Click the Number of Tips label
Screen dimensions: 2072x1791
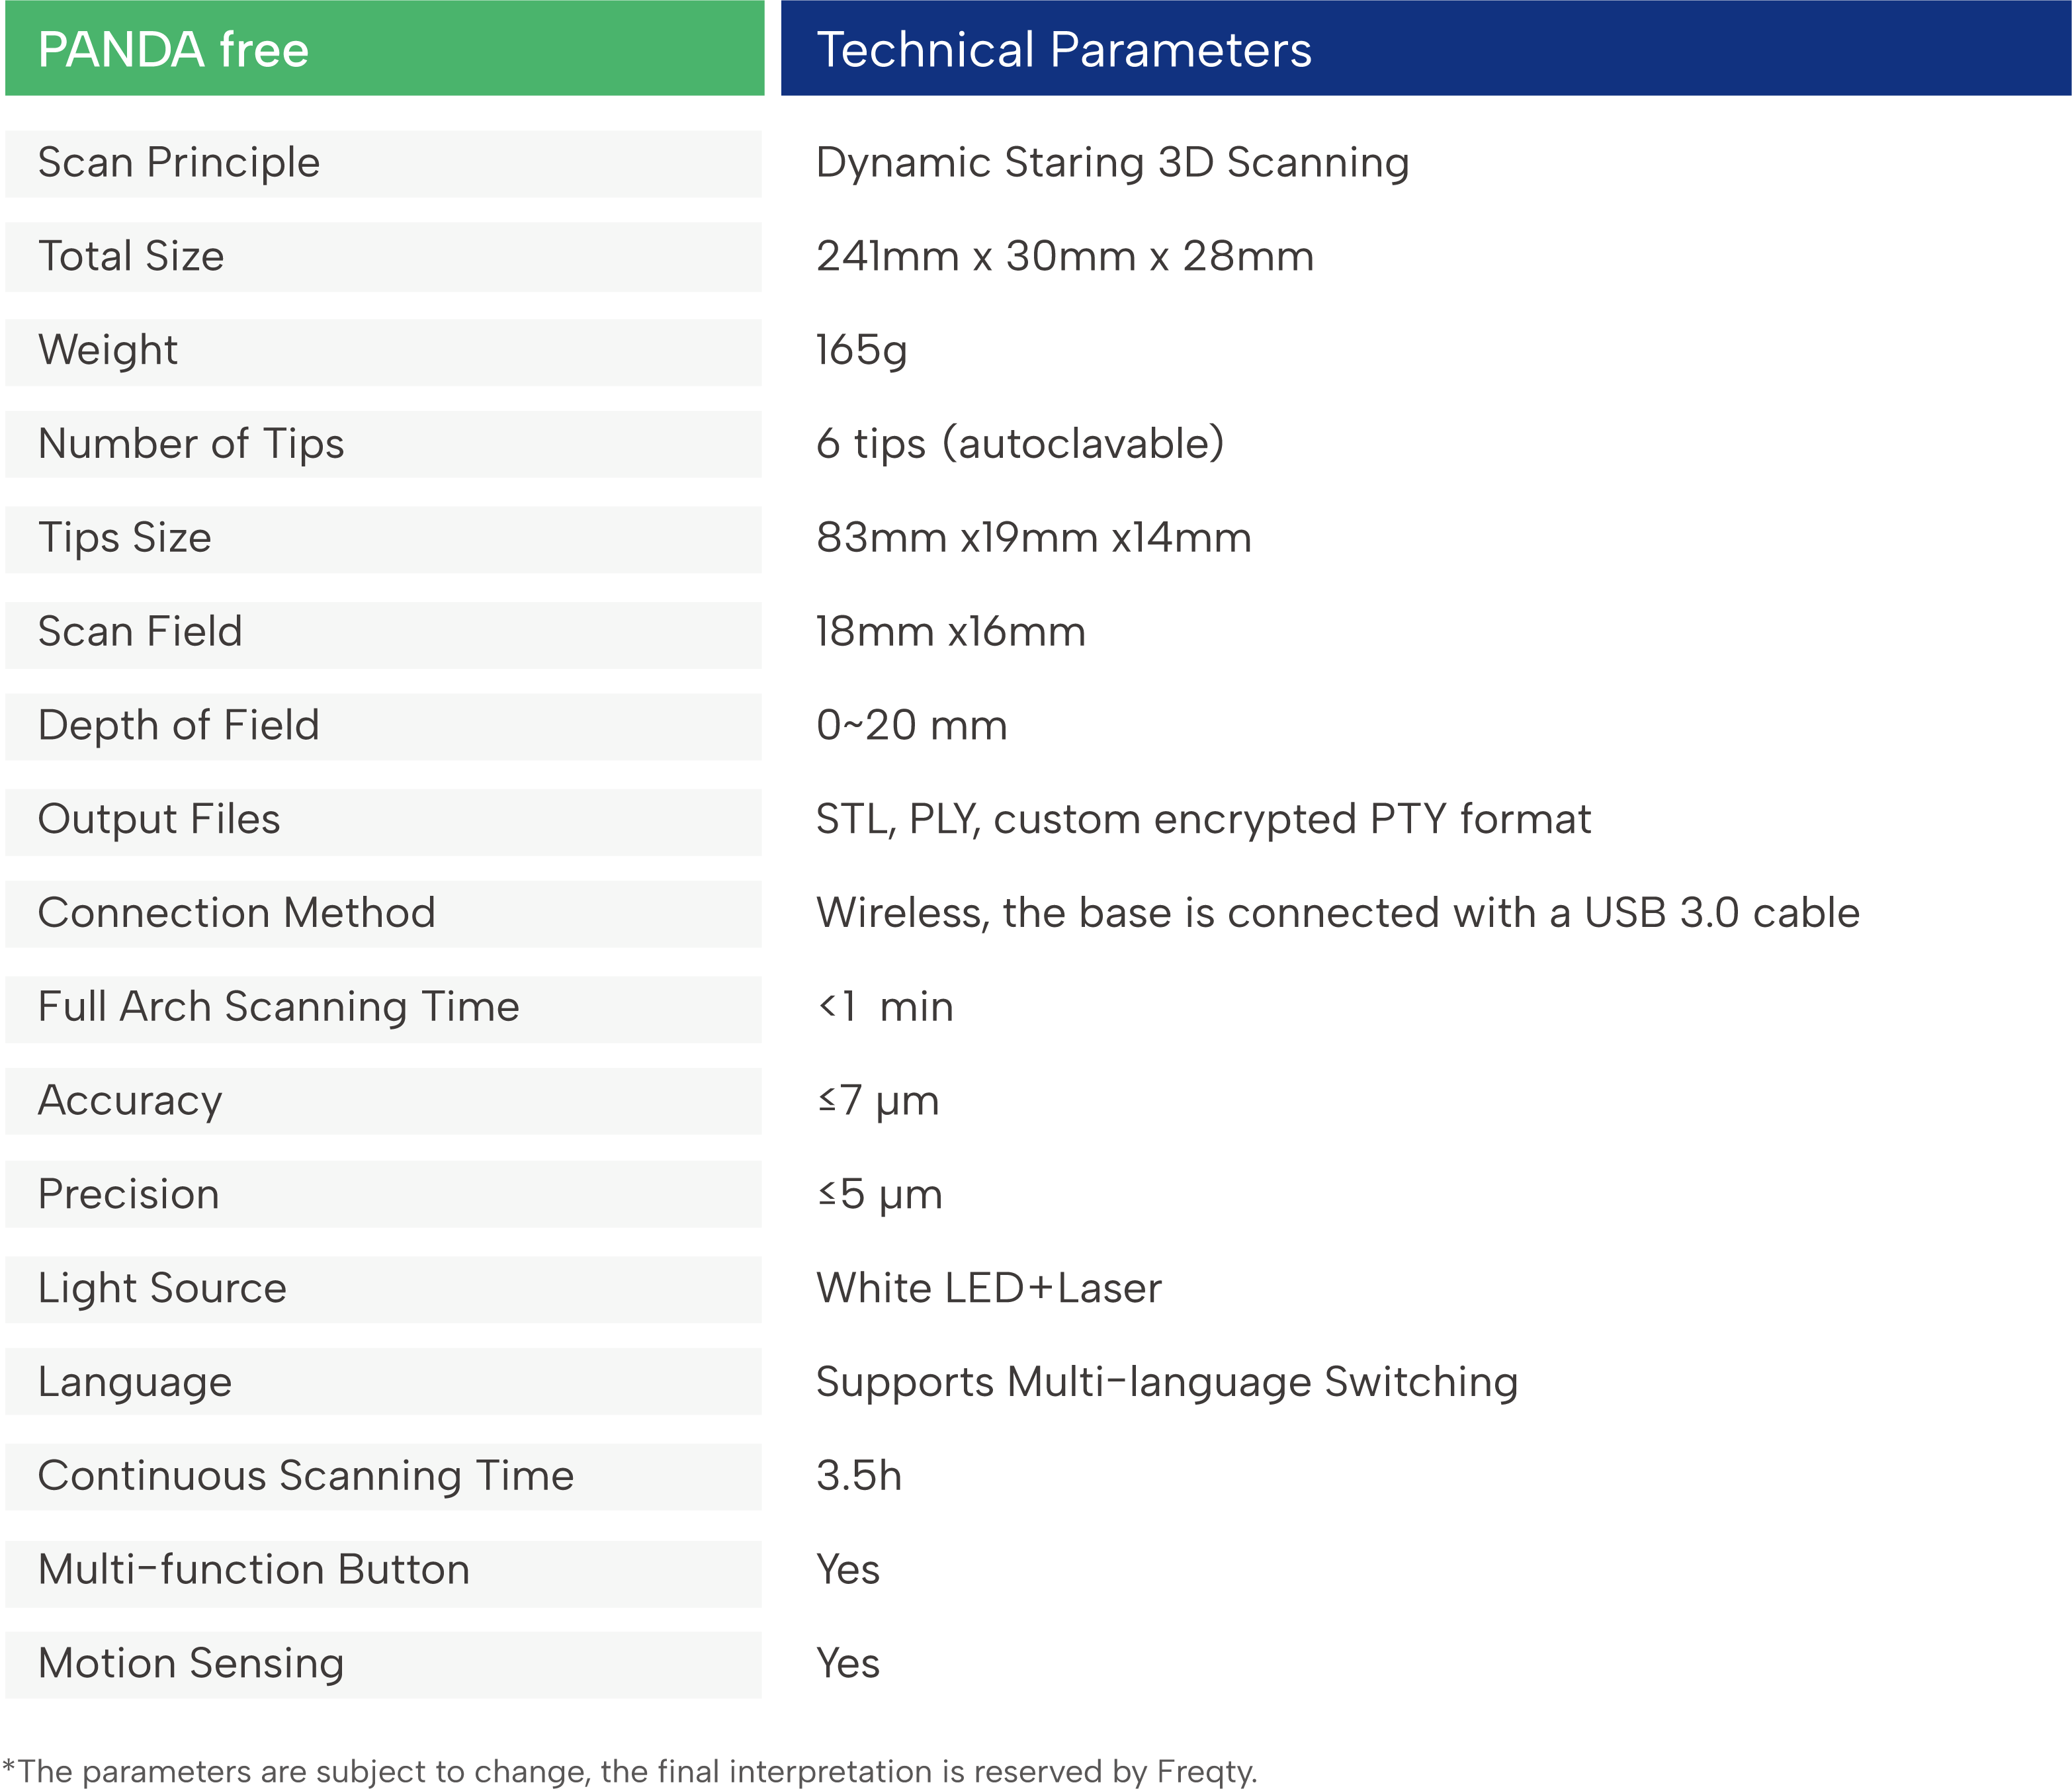[x=383, y=444]
